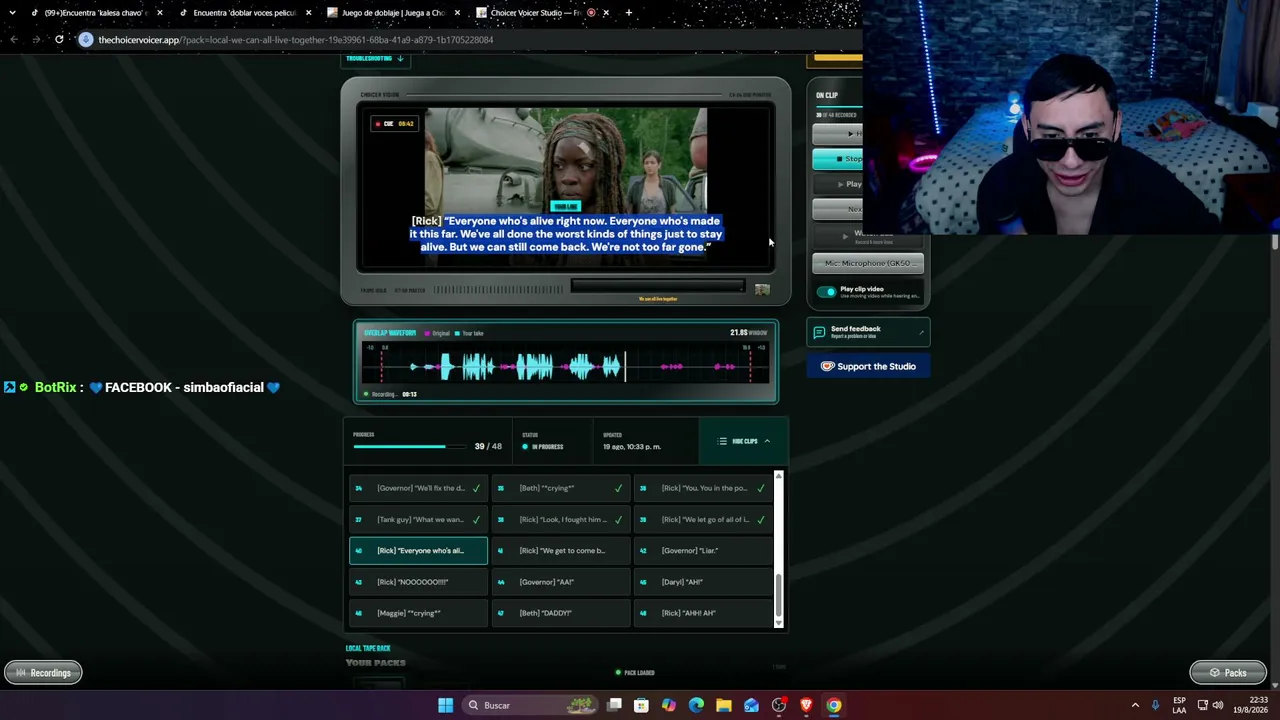Select clip 44 Governor "AA!"
This screenshot has width=1280, height=720.
point(560,582)
